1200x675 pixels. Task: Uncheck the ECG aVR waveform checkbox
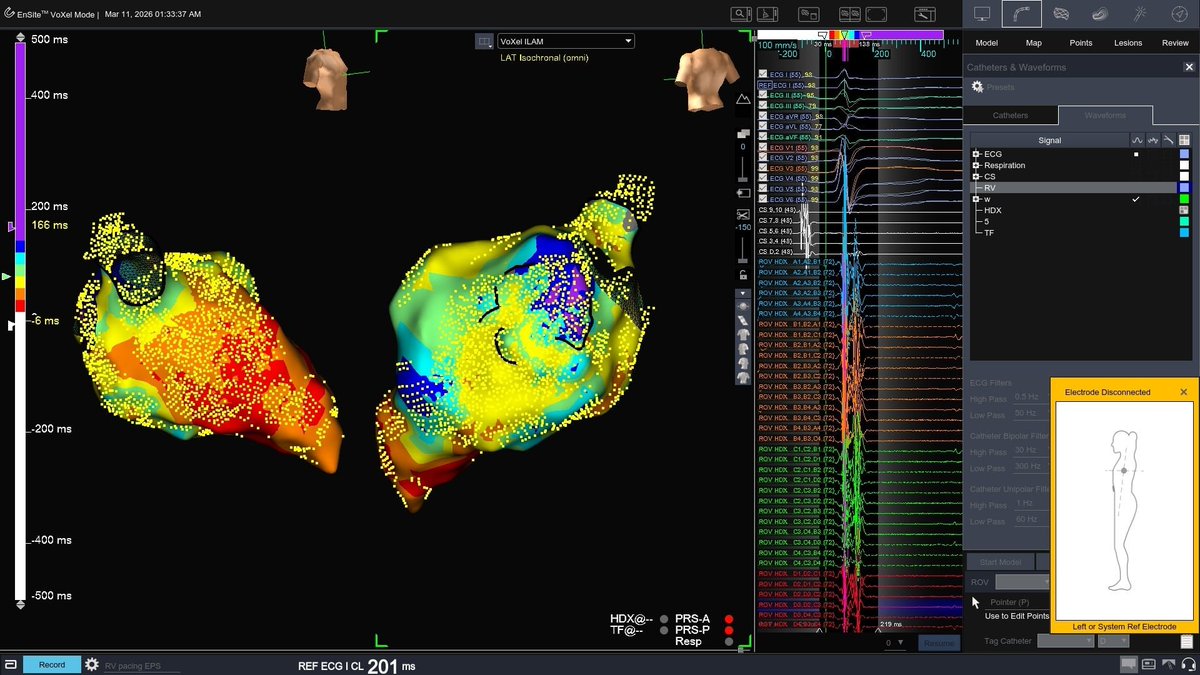763,116
